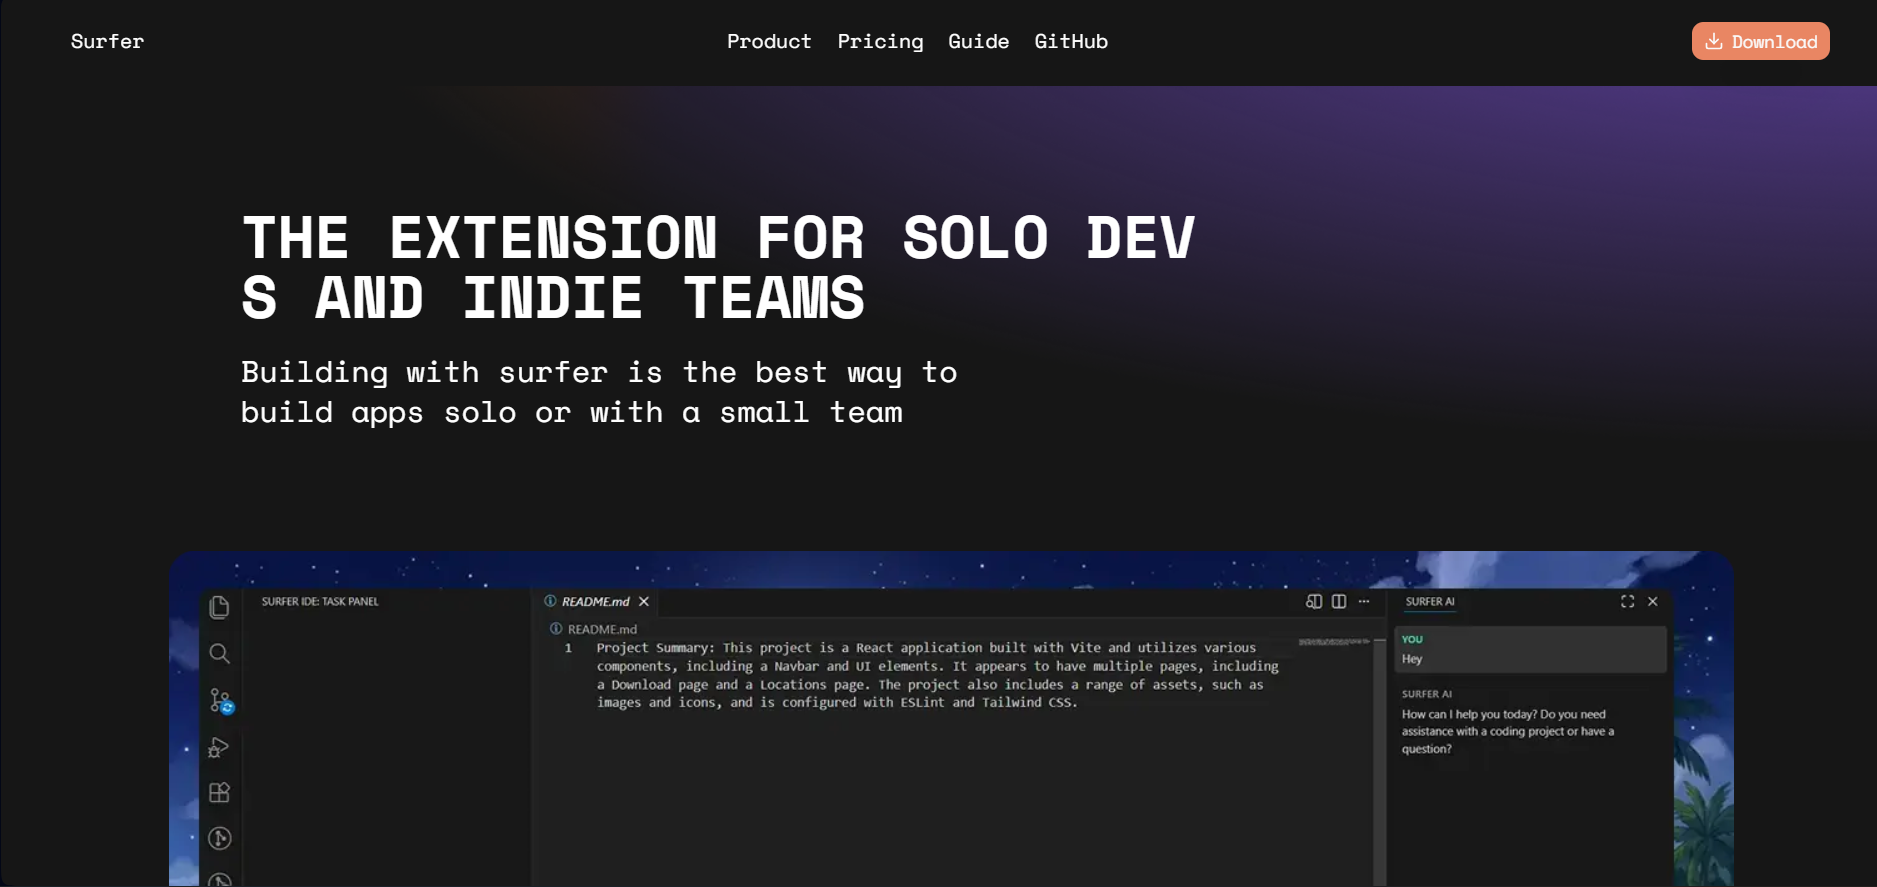This screenshot has width=1877, height=887.
Task: Click the 'Hey' user message bubble
Action: tap(1530, 649)
